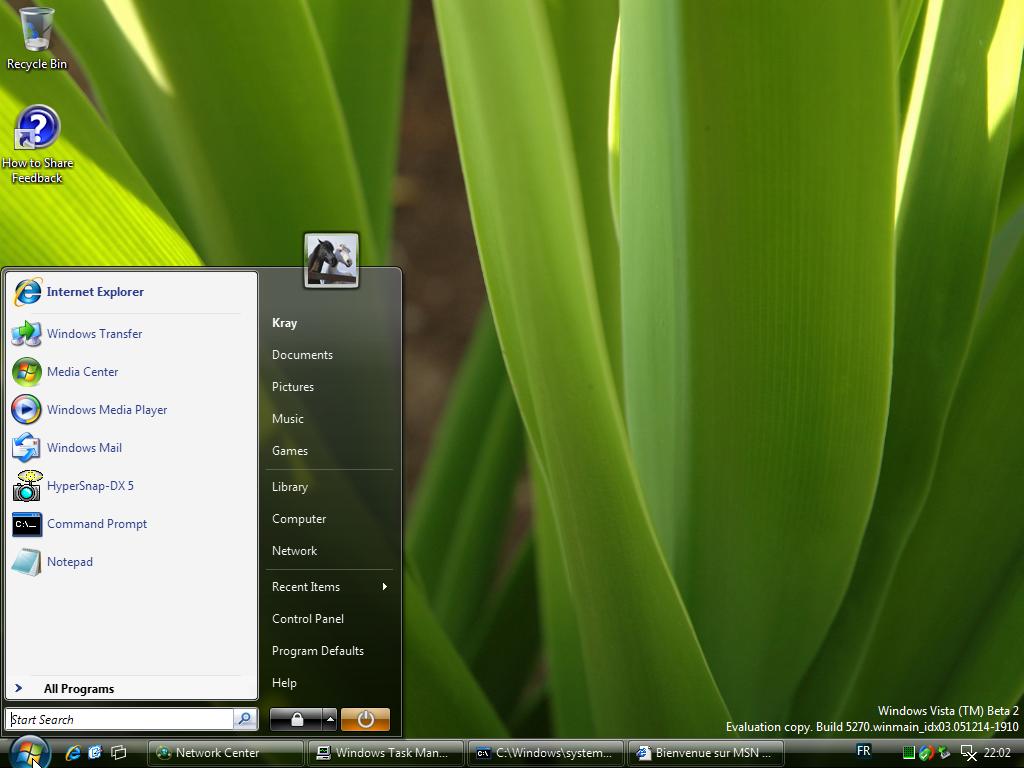Click the search magnifier button

[245, 719]
